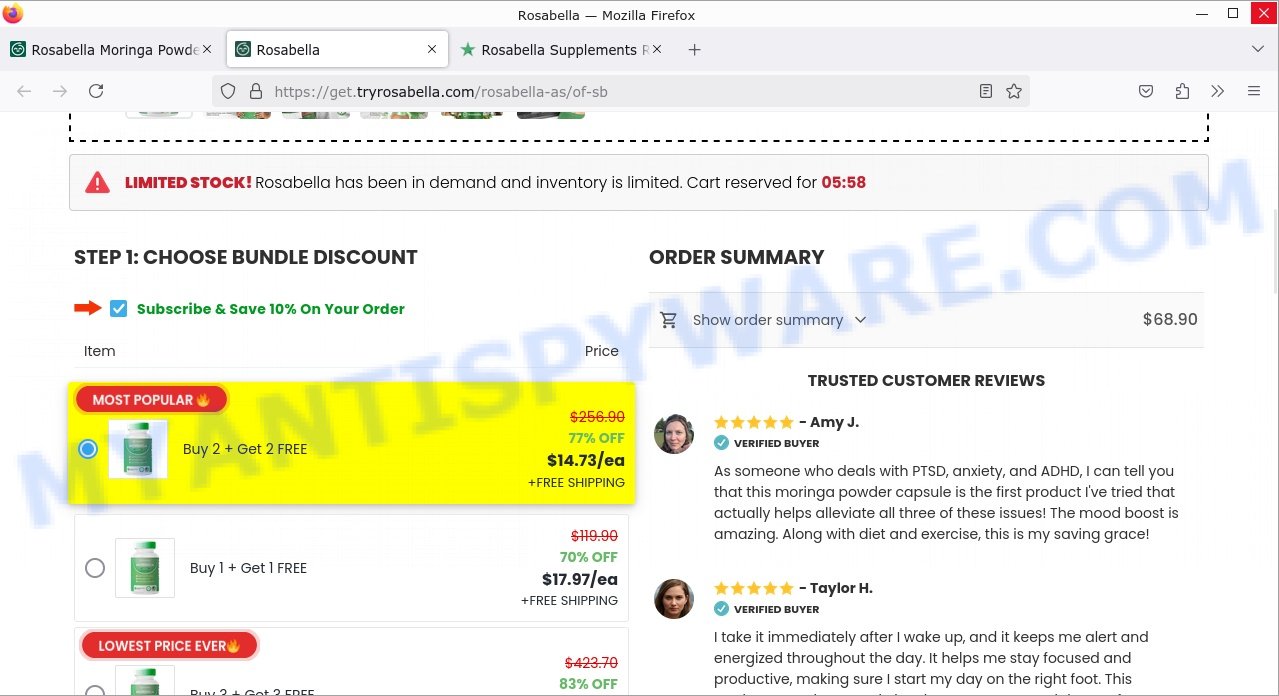Open the Firefox application menu
1279x696 pixels.
point(1254,91)
